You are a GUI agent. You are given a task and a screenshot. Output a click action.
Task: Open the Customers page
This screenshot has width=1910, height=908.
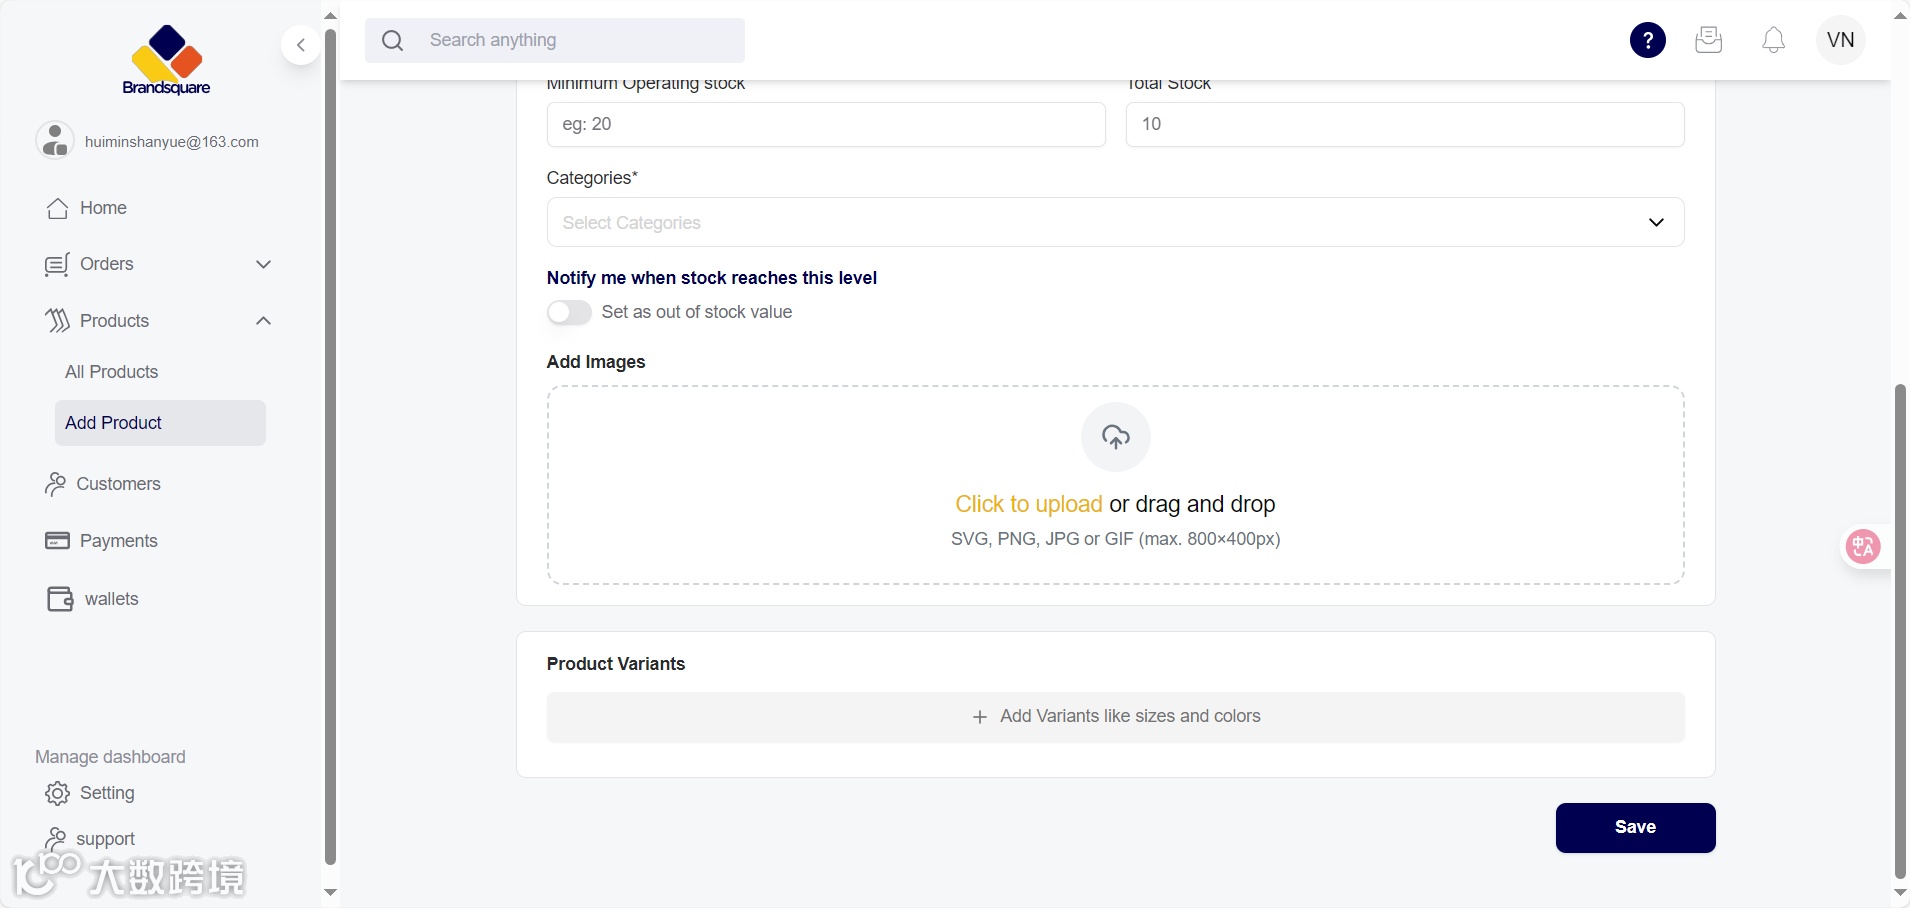point(118,484)
